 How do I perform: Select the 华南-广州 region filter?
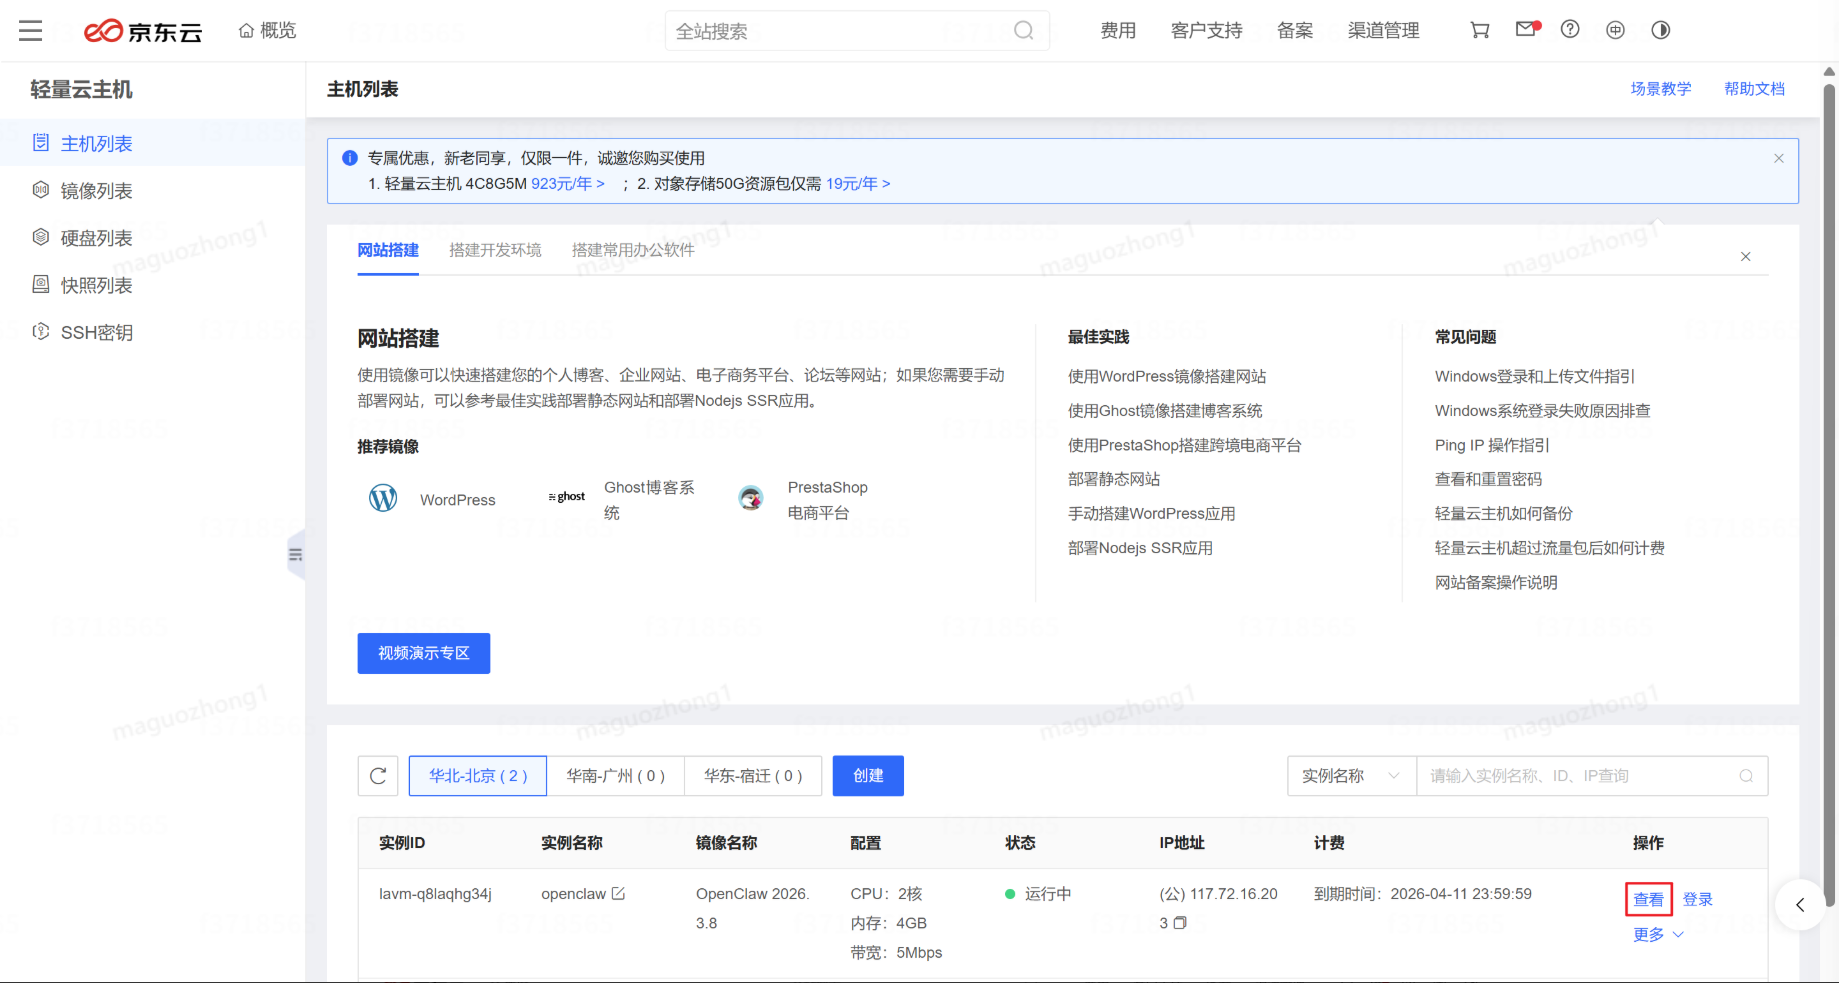click(x=615, y=776)
